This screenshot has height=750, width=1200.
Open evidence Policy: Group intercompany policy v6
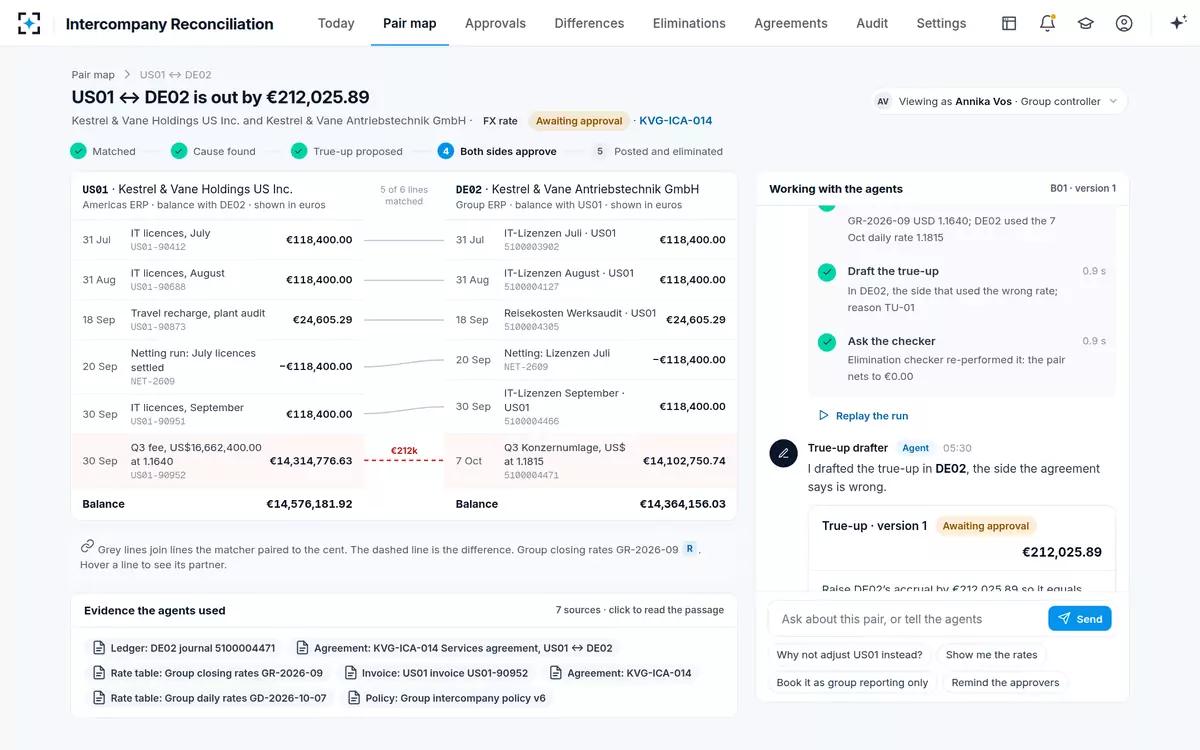(x=448, y=698)
